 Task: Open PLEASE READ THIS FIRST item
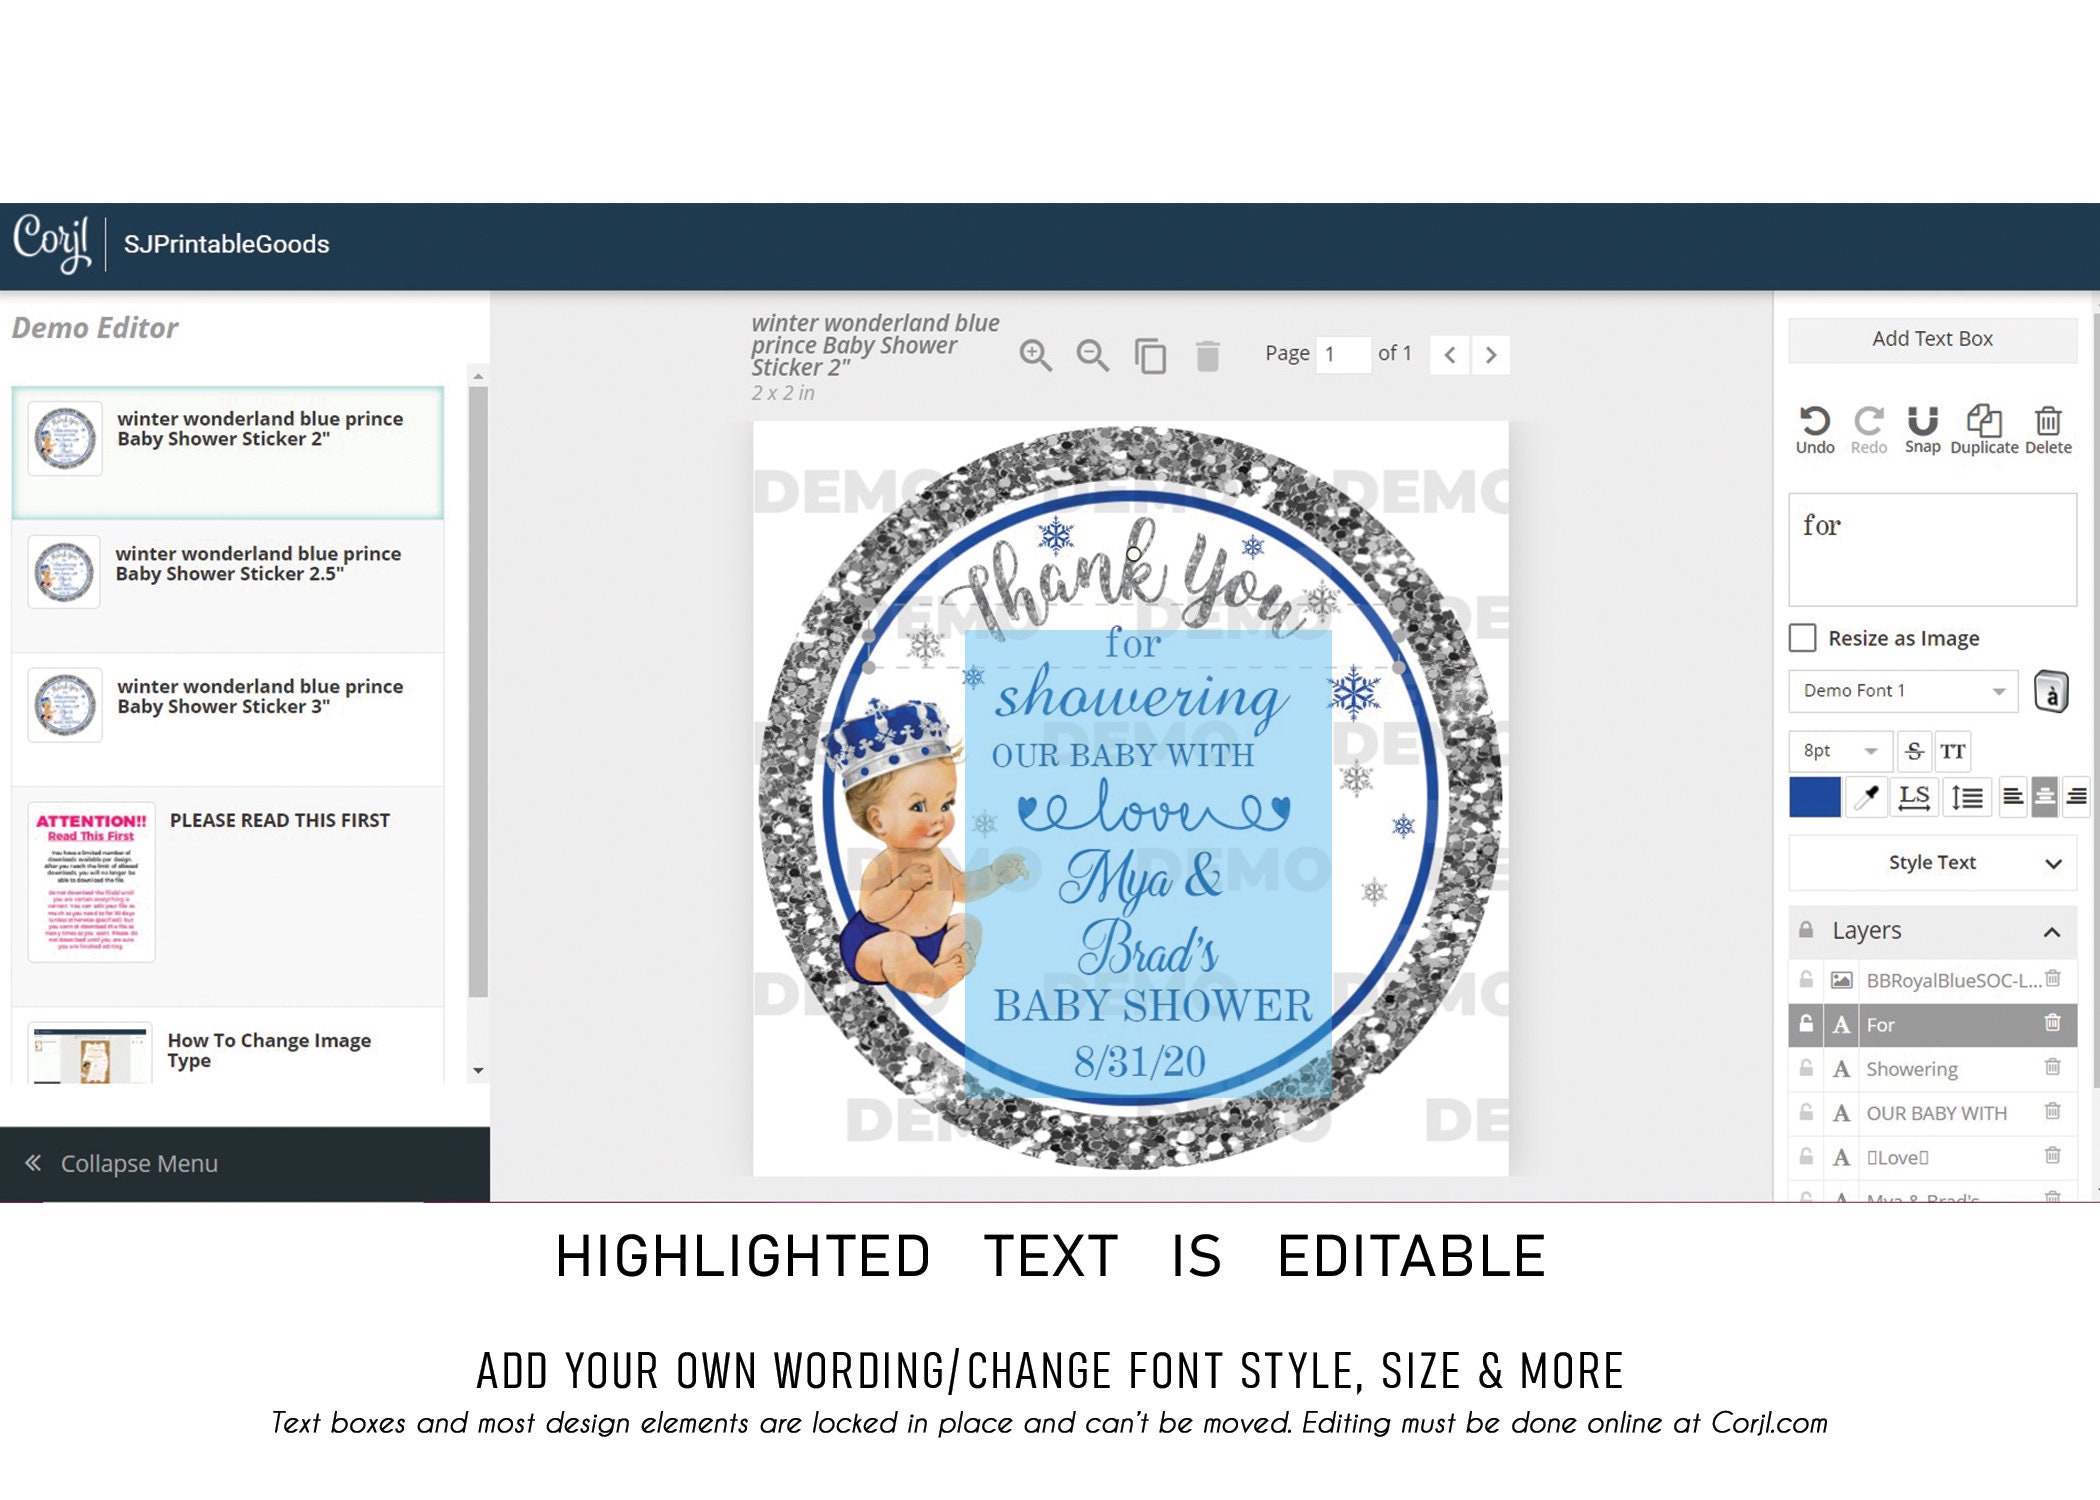click(227, 895)
